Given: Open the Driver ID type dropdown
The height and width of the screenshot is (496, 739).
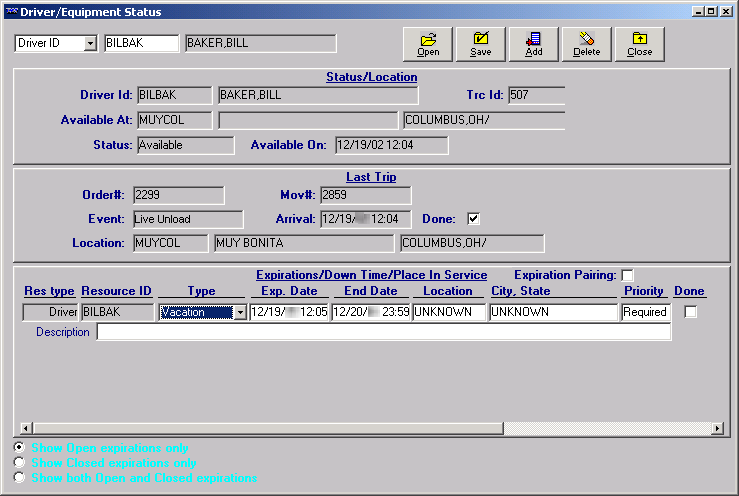Looking at the screenshot, I should [x=90, y=43].
